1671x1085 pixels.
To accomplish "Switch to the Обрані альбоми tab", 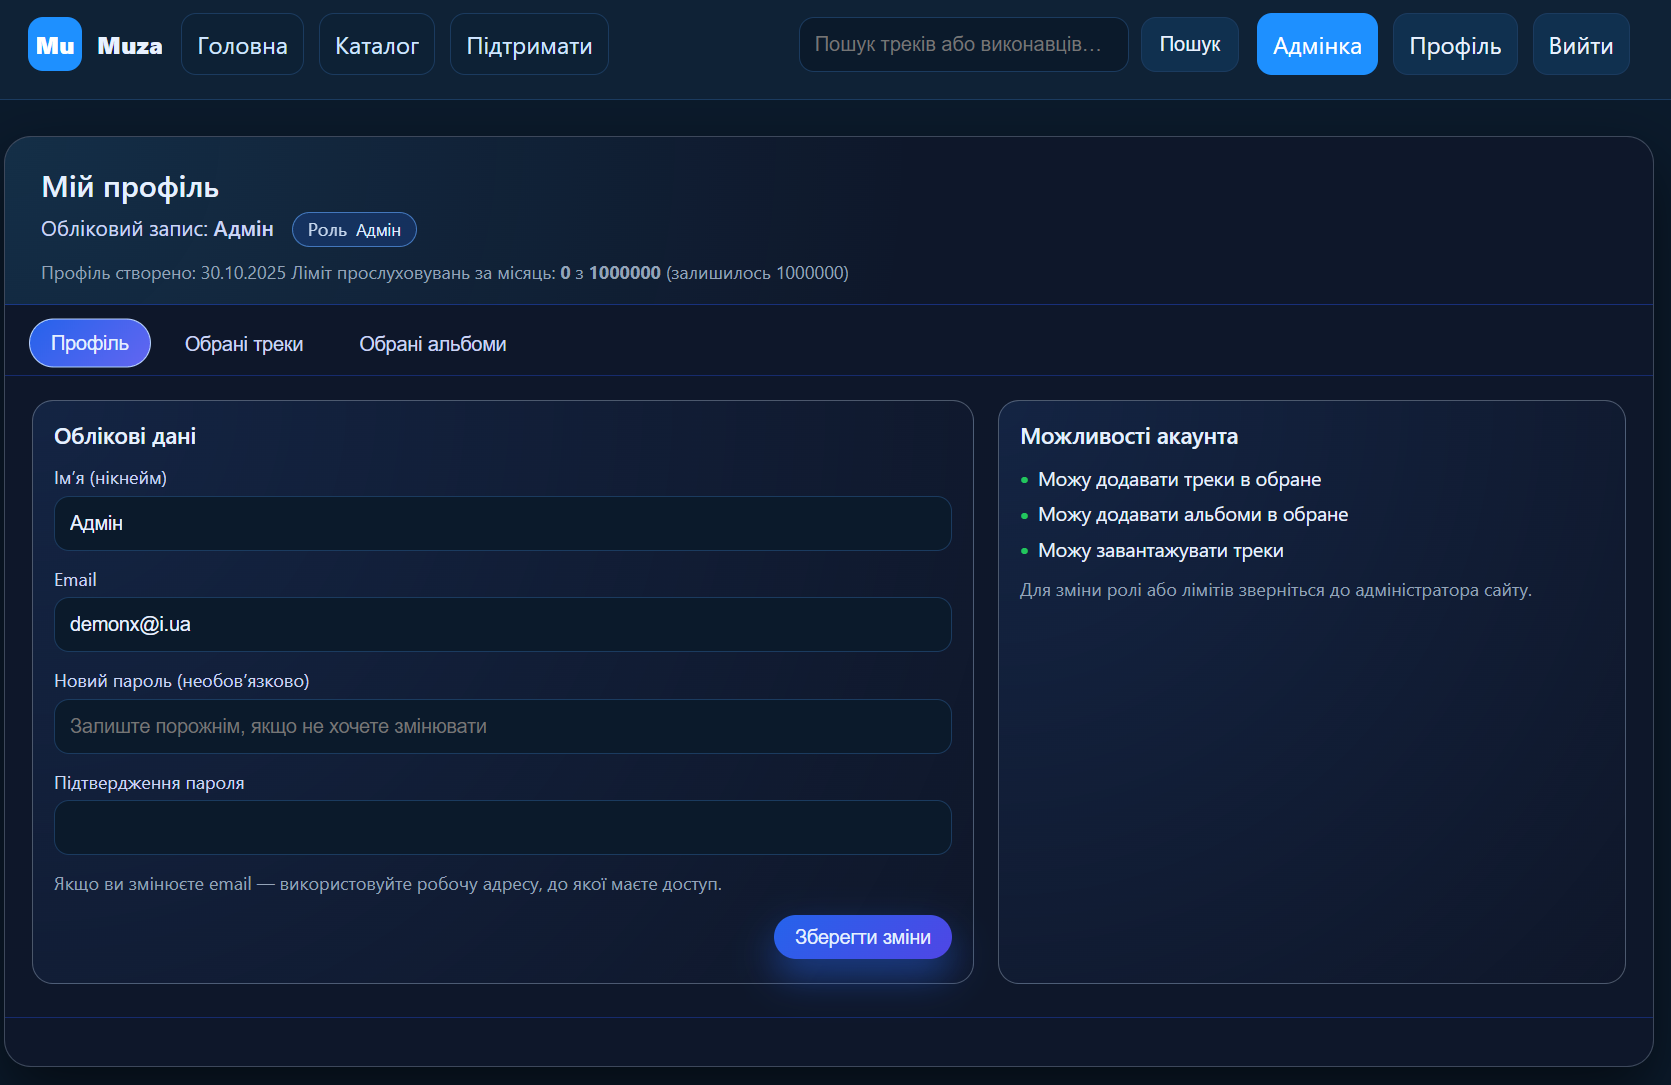I will (433, 344).
